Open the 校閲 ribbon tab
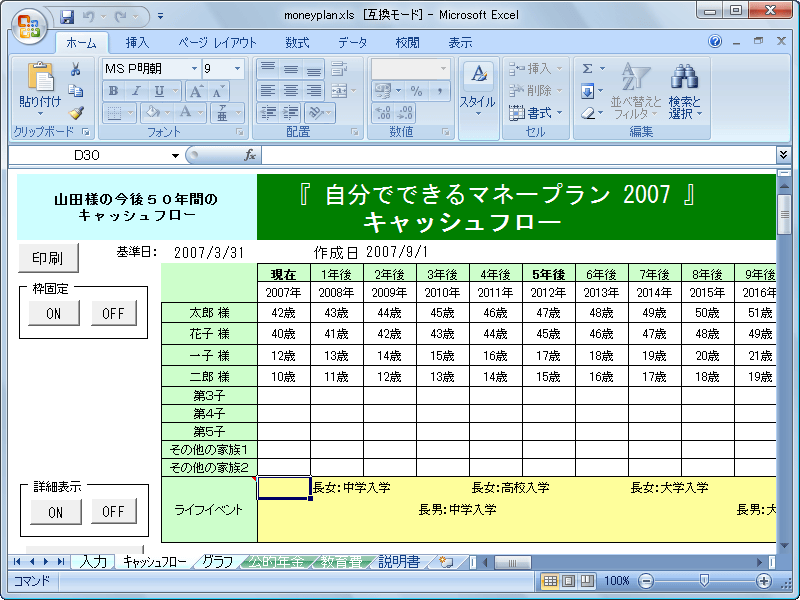The height and width of the screenshot is (600, 800). coord(407,43)
